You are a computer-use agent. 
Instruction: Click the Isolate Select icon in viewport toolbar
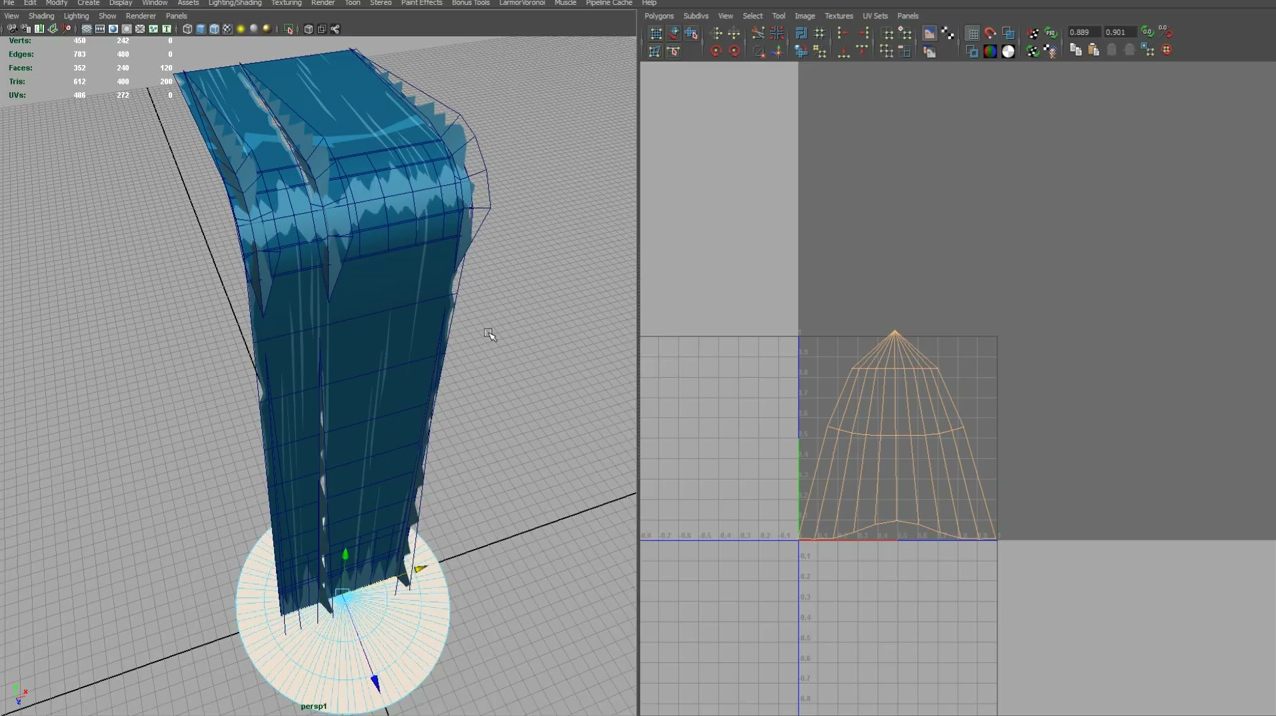coord(288,29)
